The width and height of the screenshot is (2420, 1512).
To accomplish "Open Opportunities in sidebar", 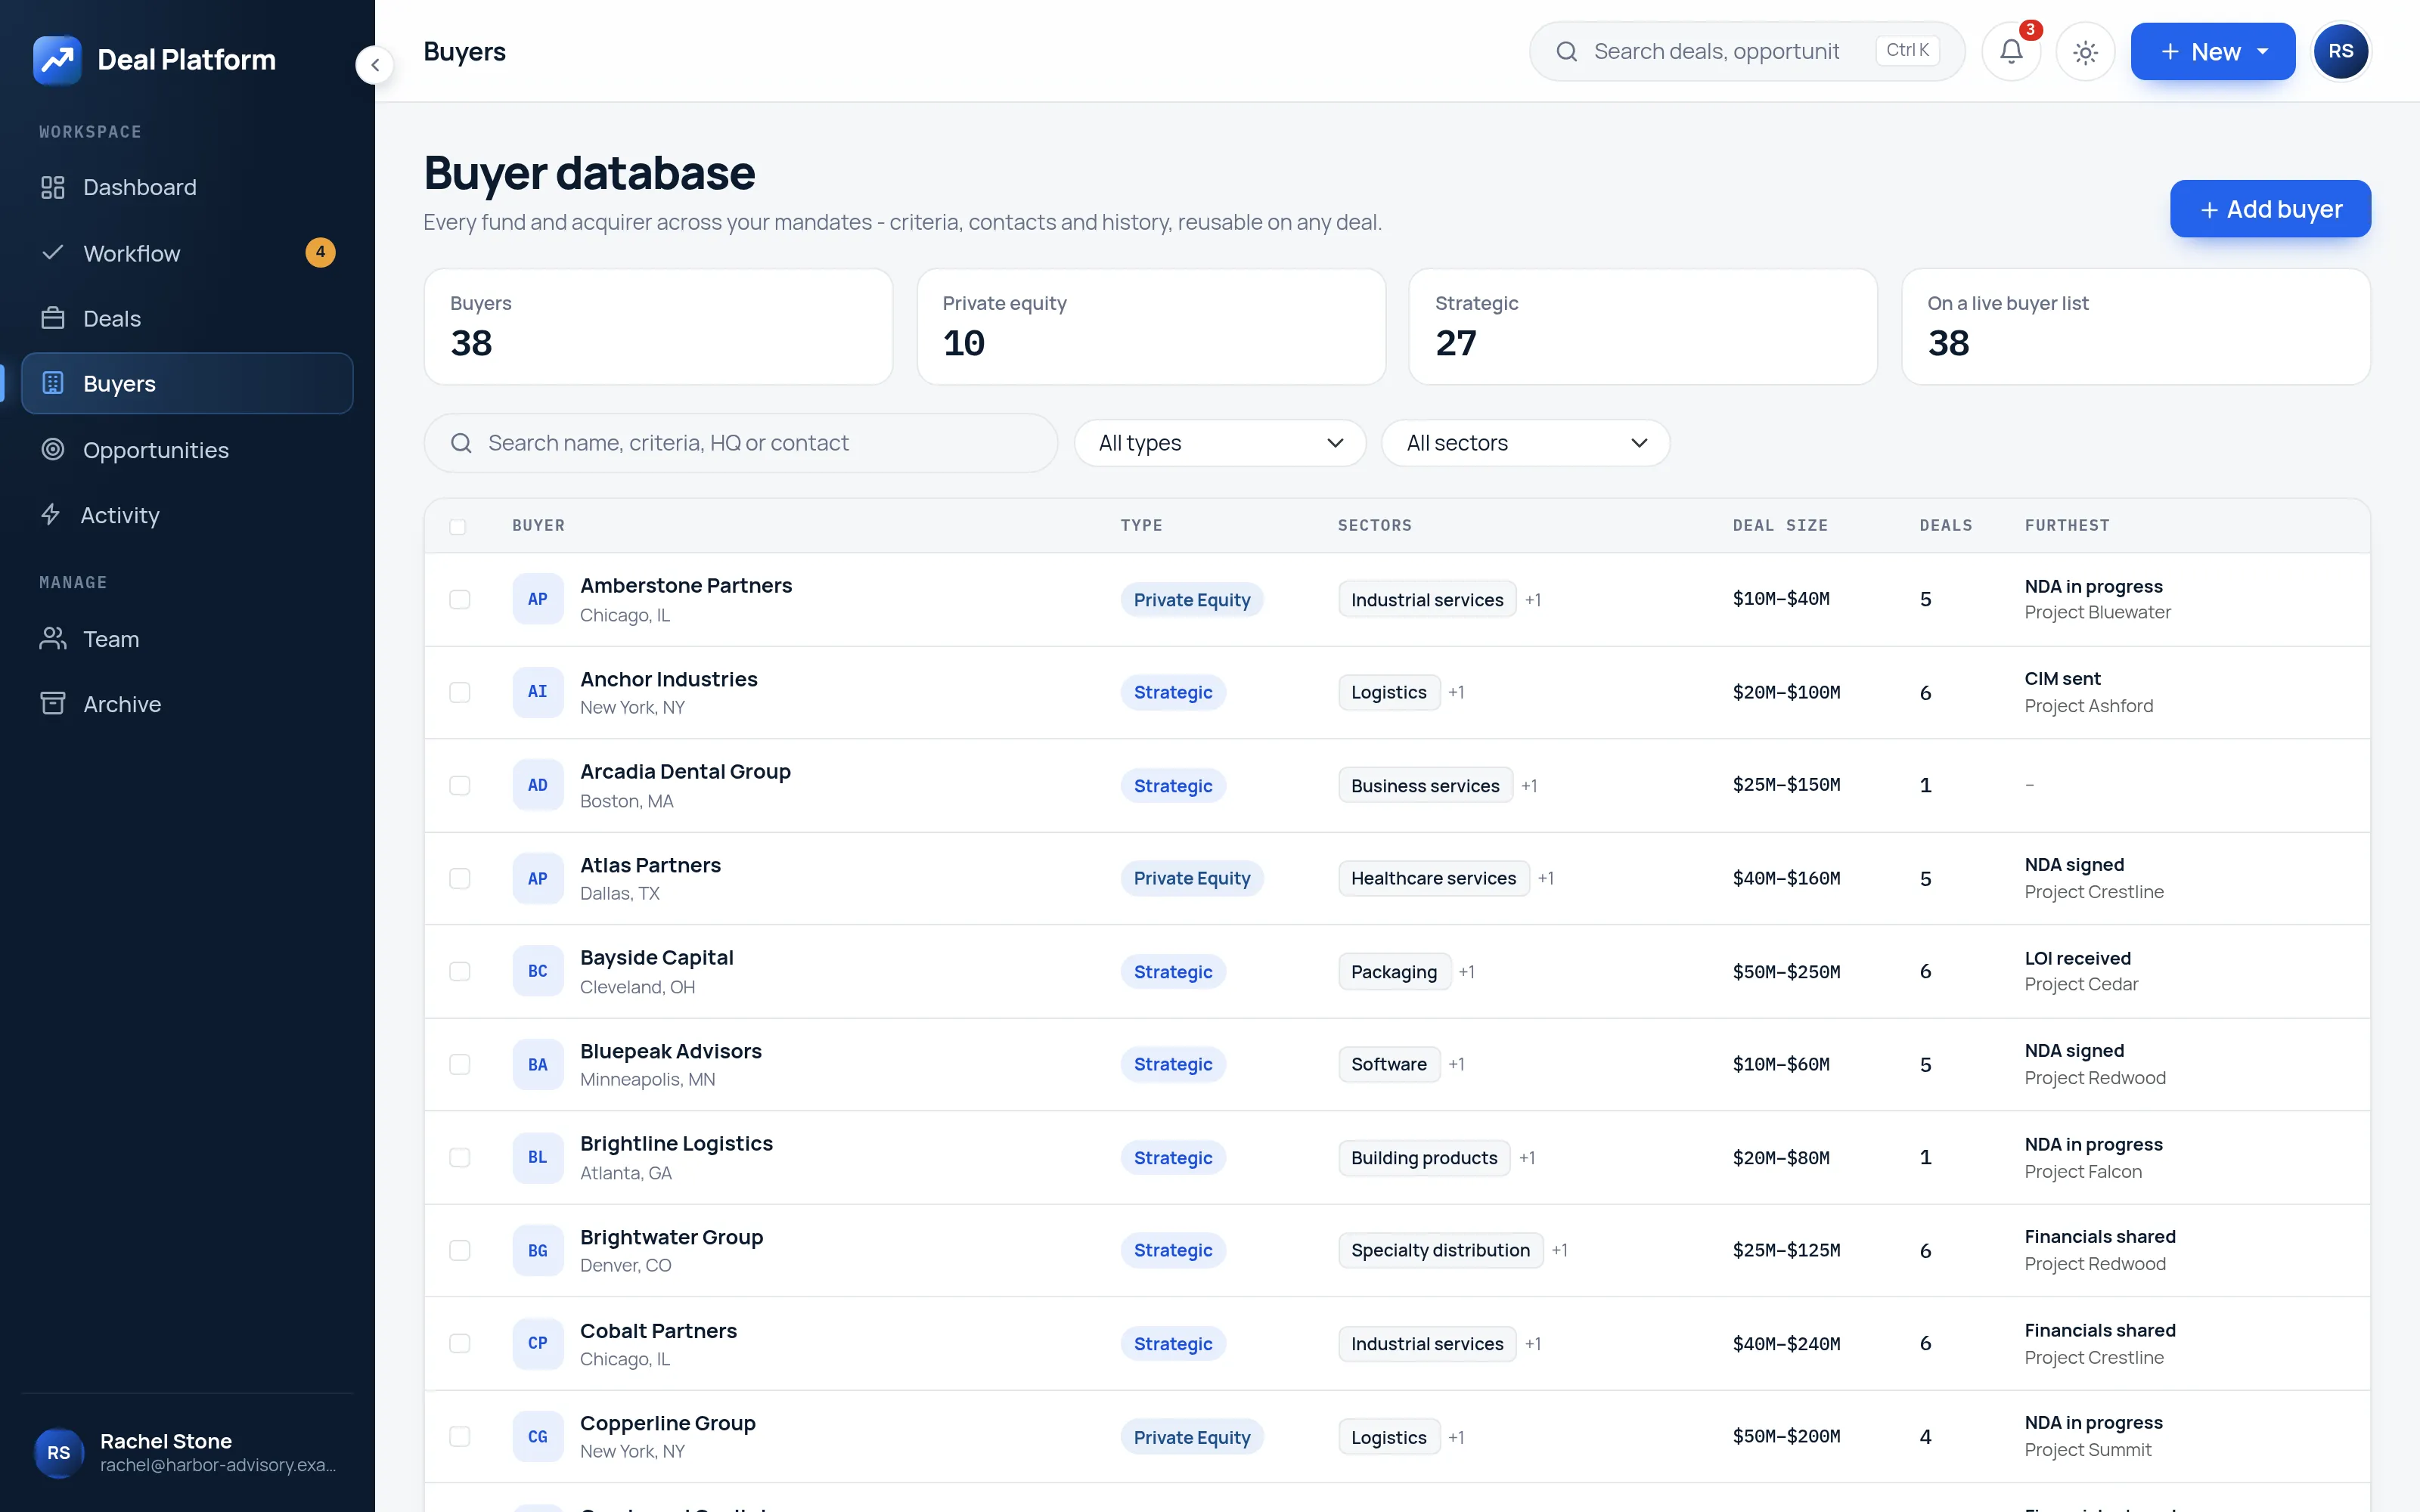I will [187, 450].
